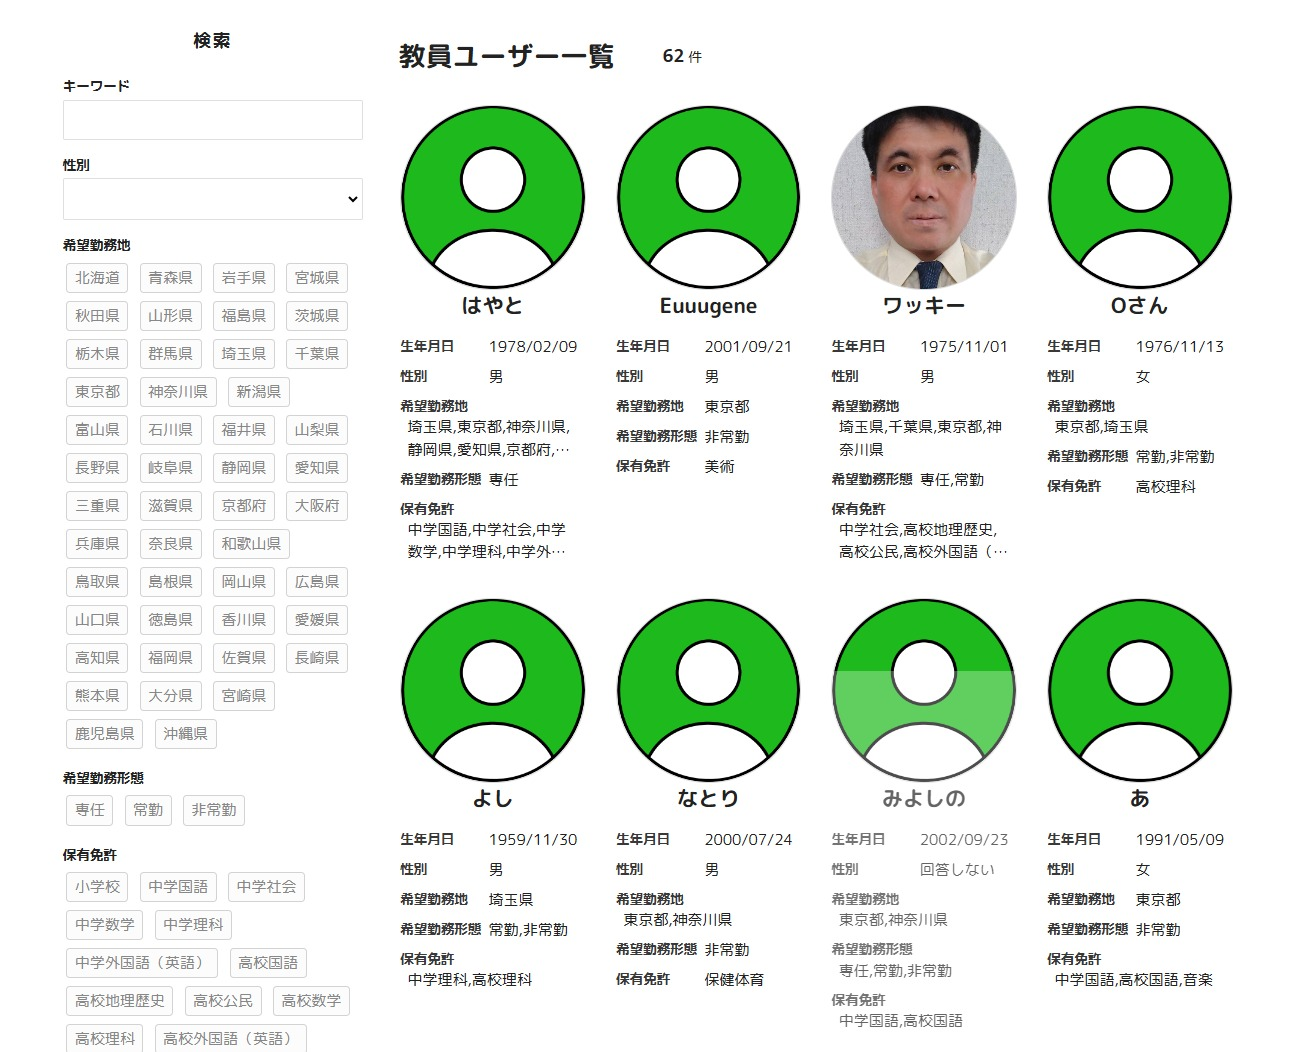This screenshot has height=1052, width=1296.
Task: Open the 性別 dropdown
Action: pos(213,199)
